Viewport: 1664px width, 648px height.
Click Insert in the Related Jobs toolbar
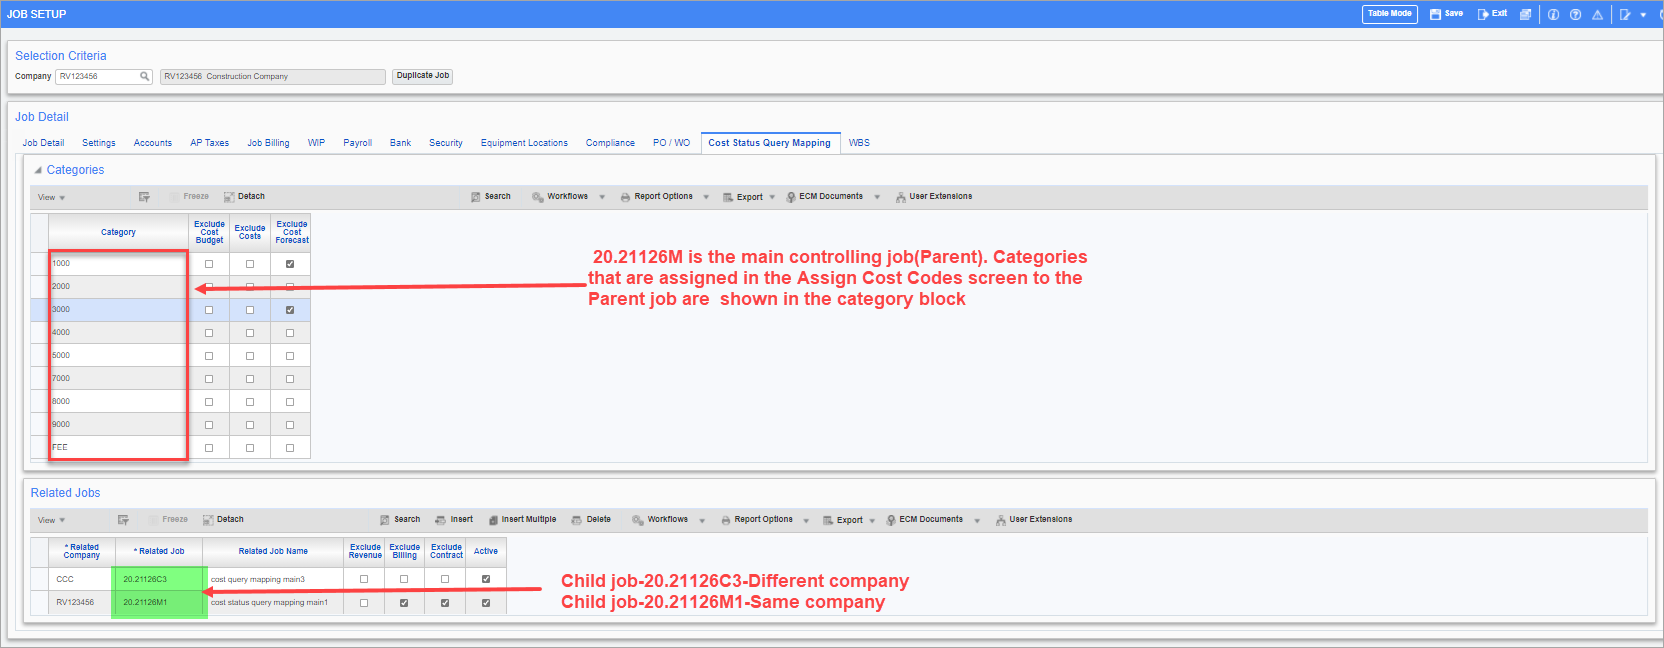[454, 520]
